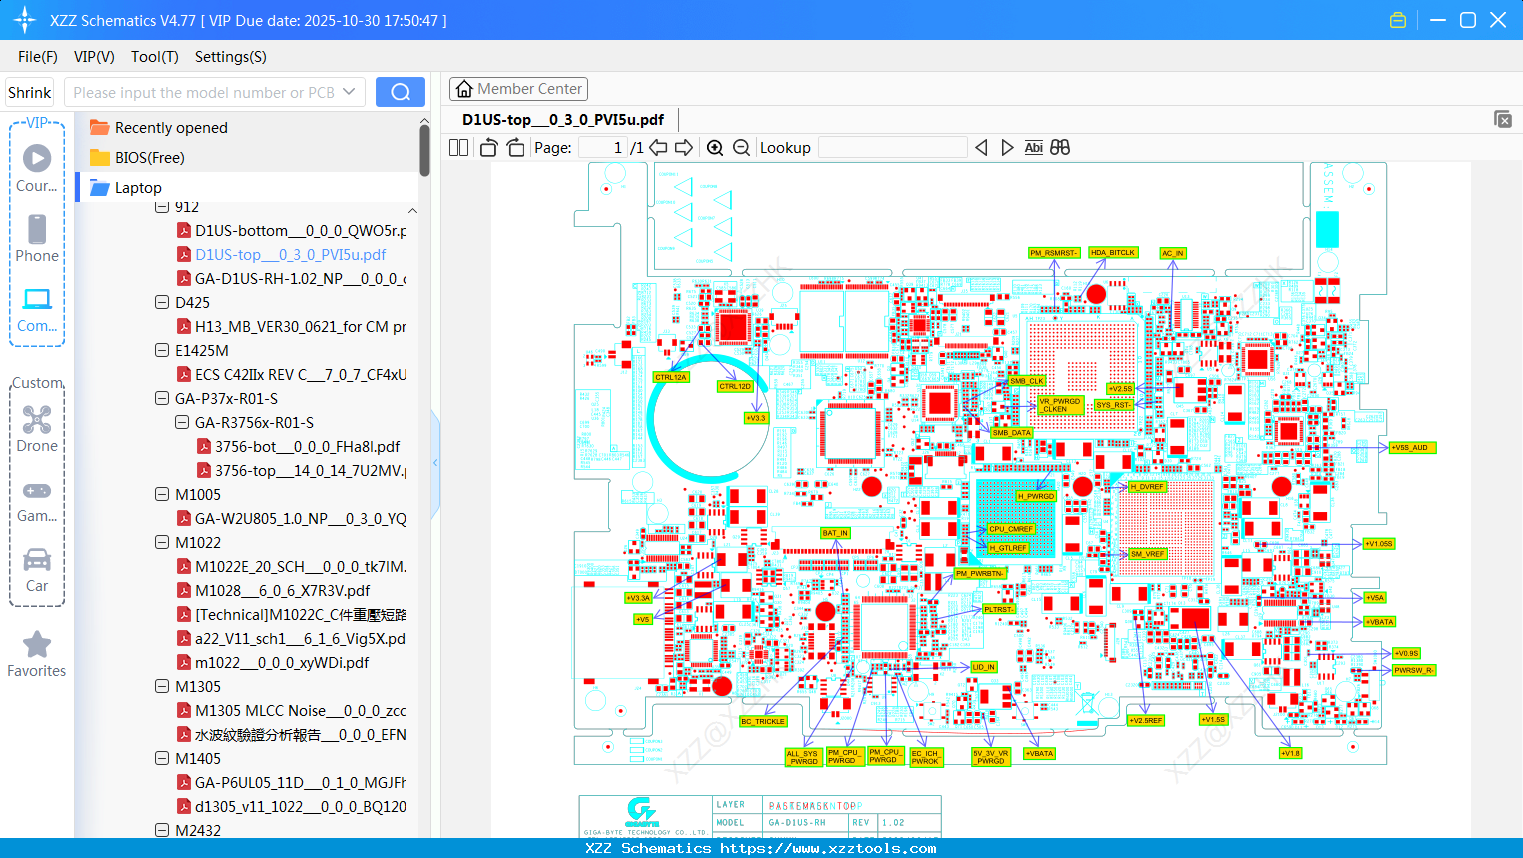
Task: Select the Phone category icon
Action: click(x=37, y=238)
